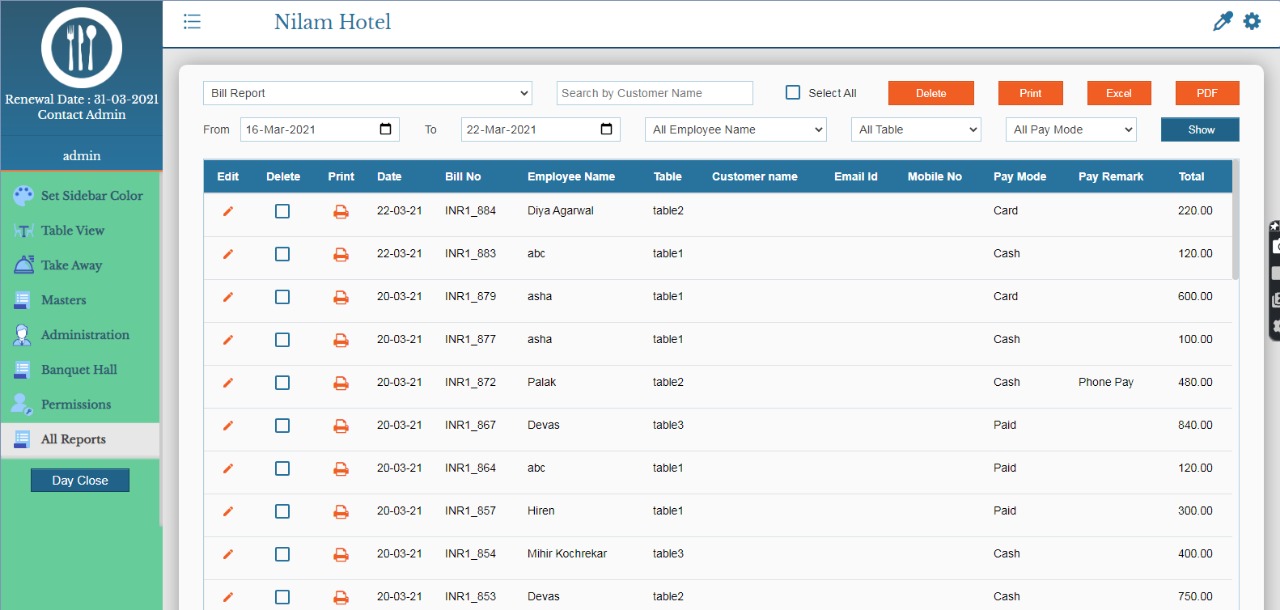Export the report with PDF button
1280x610 pixels.
(1207, 93)
